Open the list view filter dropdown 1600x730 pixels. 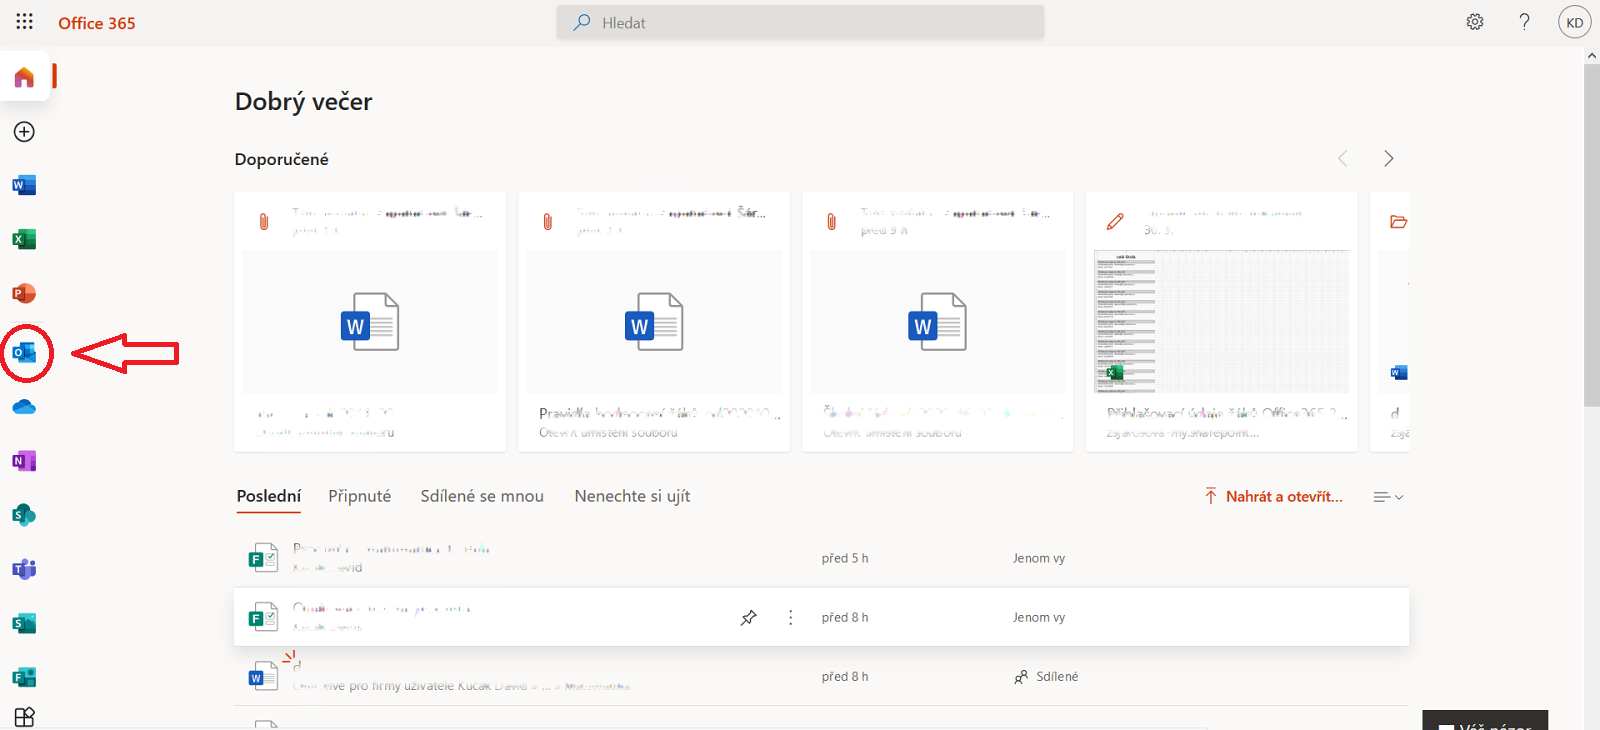point(1388,497)
